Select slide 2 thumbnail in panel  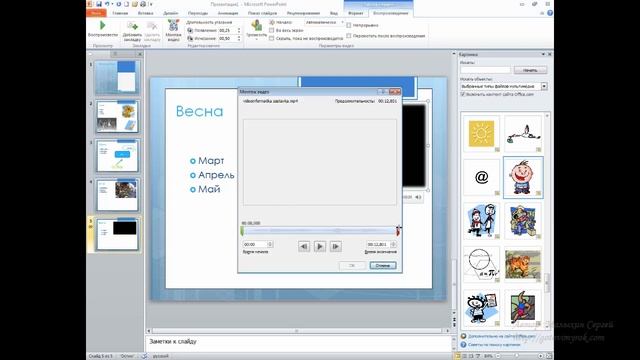pyautogui.click(x=117, y=117)
